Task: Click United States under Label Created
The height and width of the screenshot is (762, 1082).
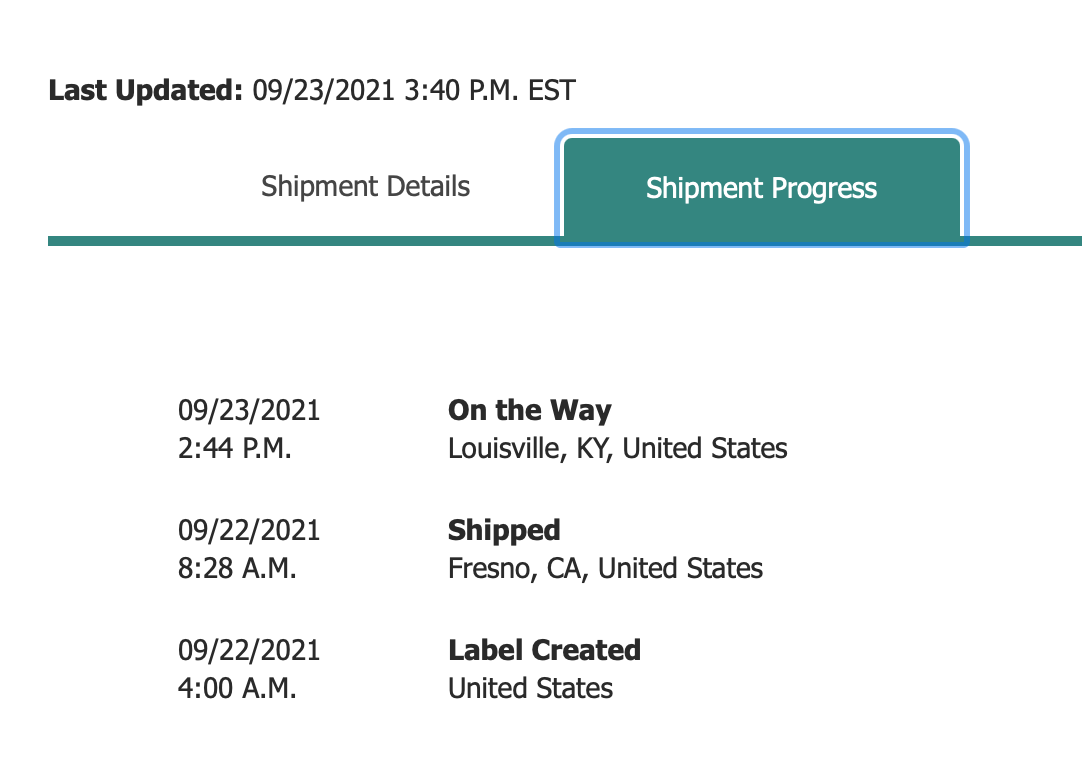Action: point(530,689)
